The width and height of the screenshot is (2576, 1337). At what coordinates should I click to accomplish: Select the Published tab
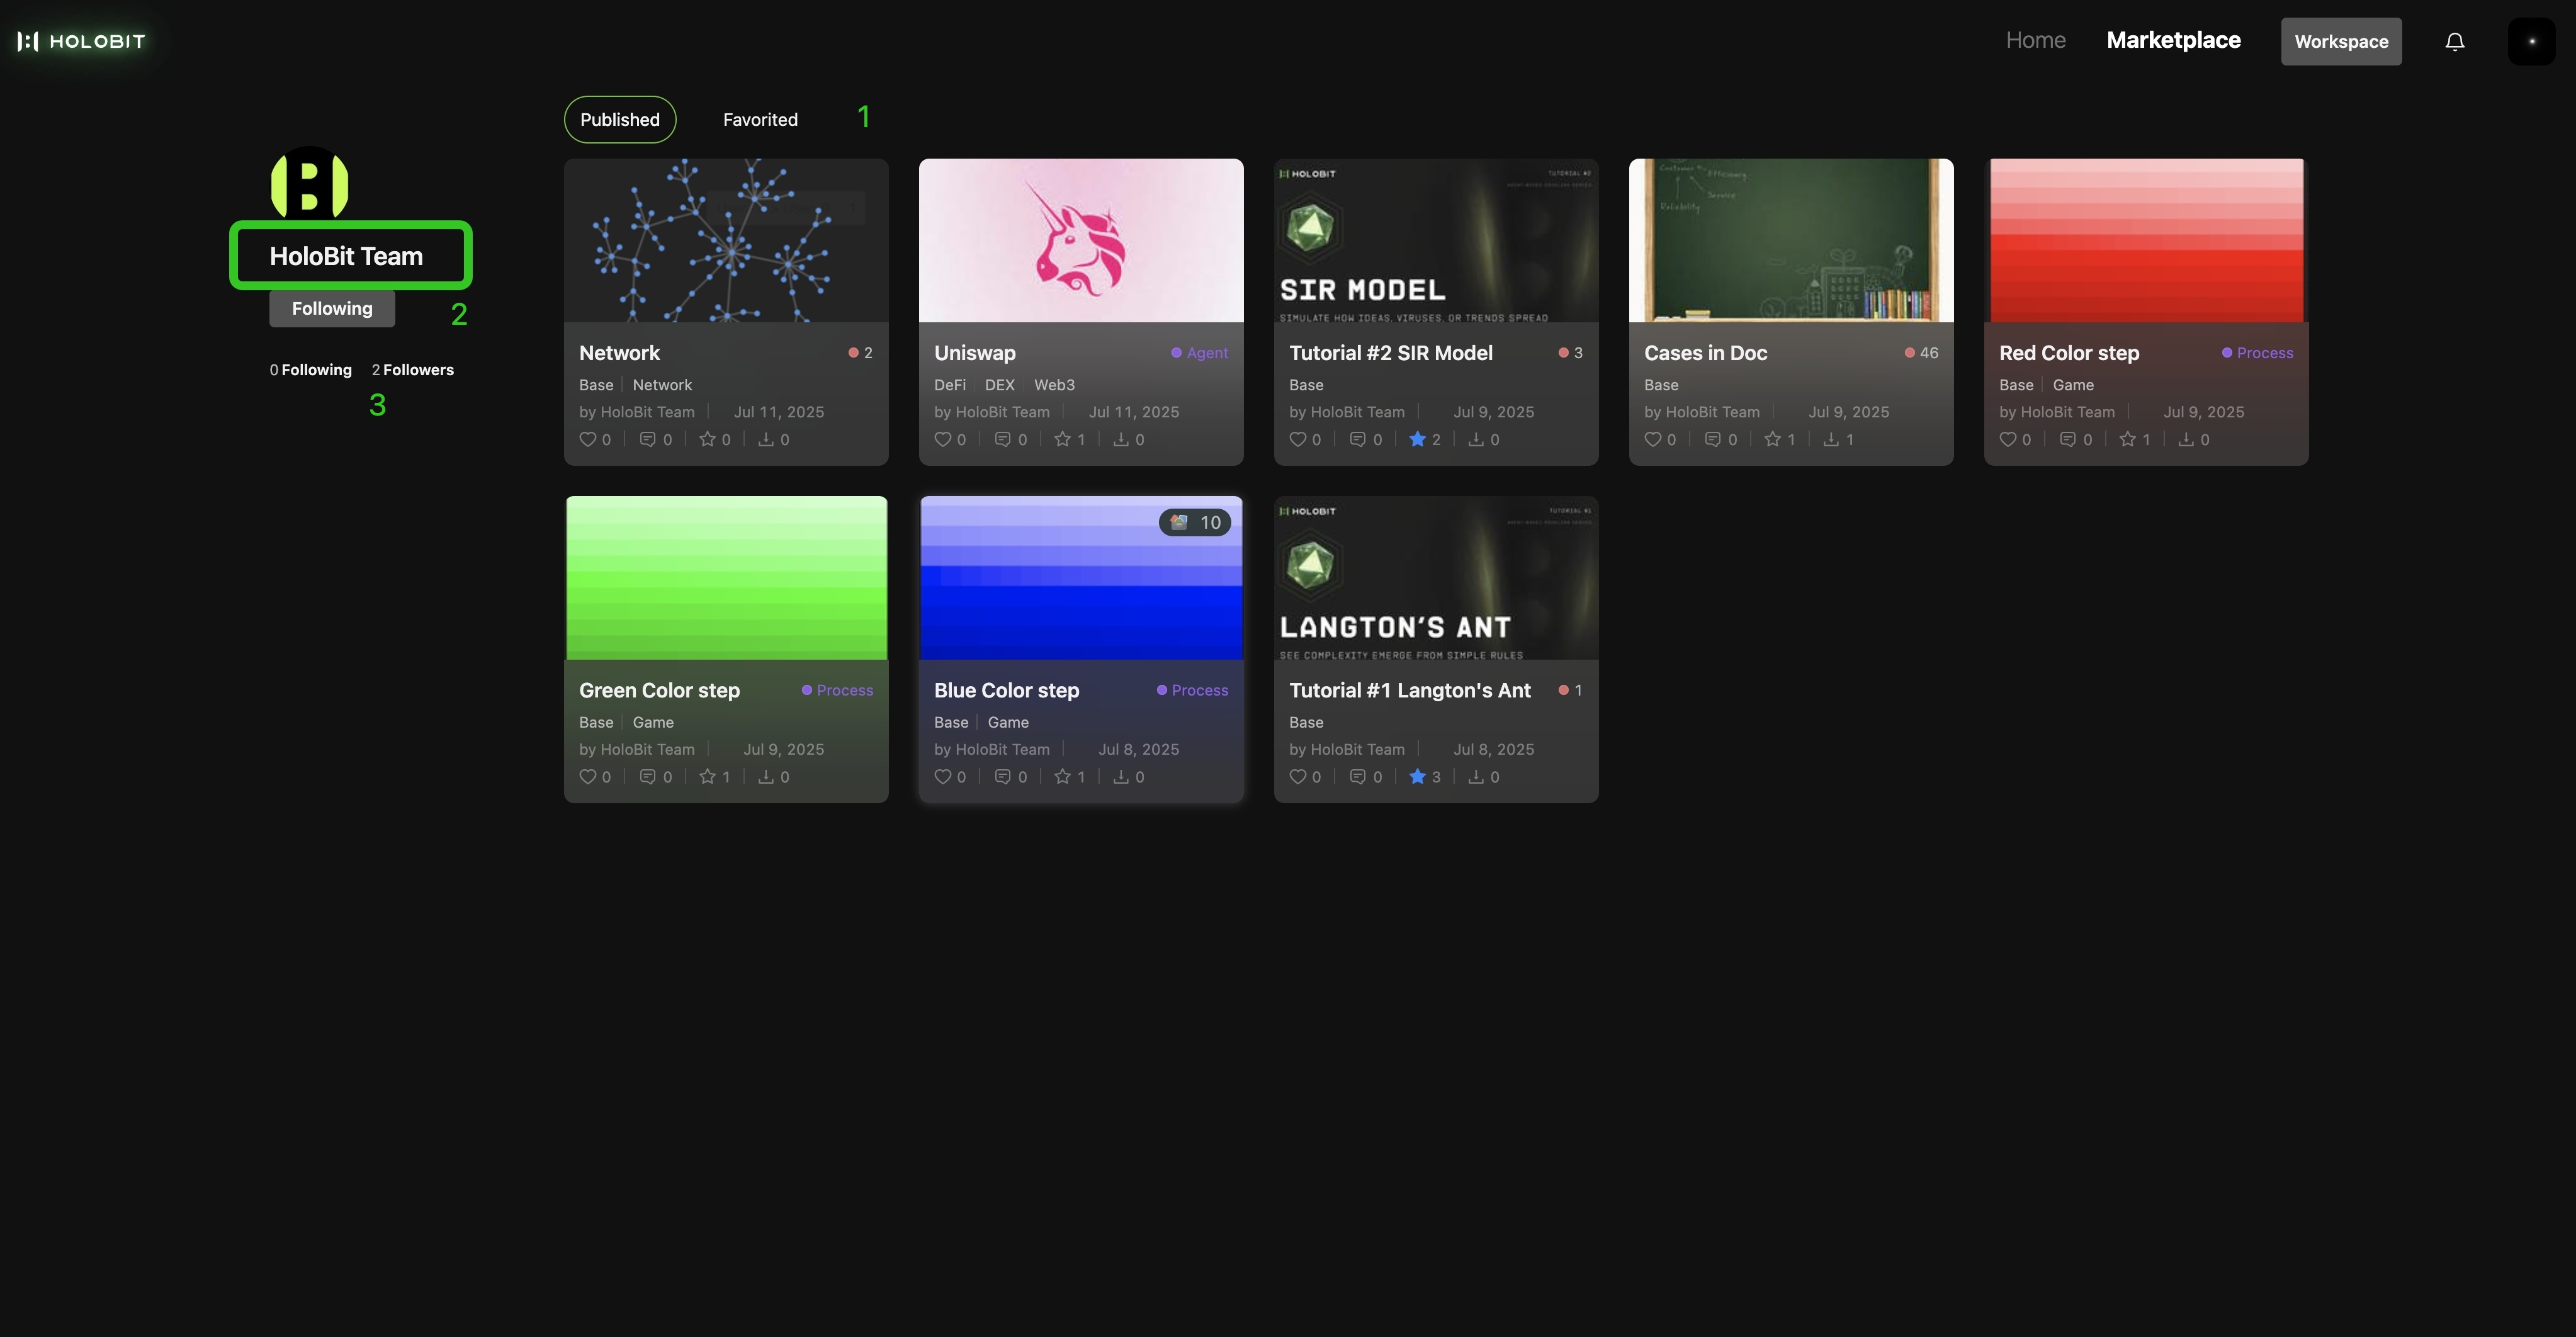click(619, 120)
